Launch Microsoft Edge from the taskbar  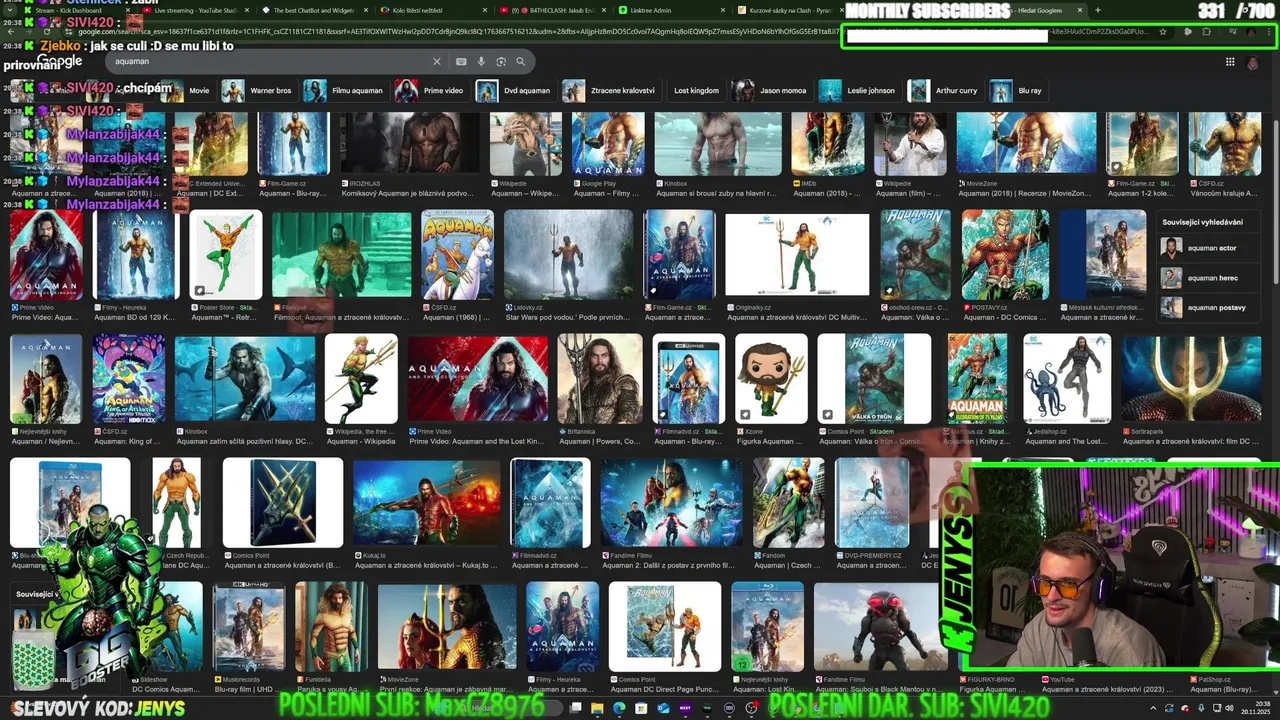tap(619, 708)
